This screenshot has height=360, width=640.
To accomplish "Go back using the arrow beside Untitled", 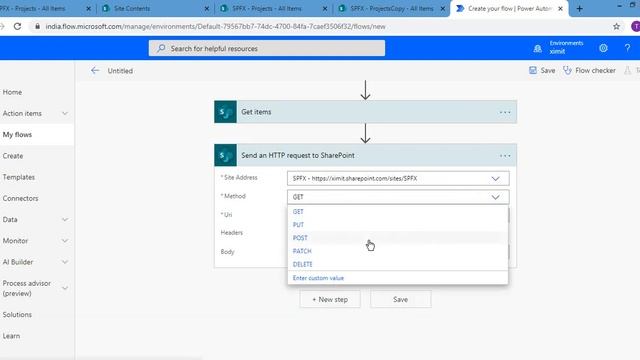I will [95, 71].
